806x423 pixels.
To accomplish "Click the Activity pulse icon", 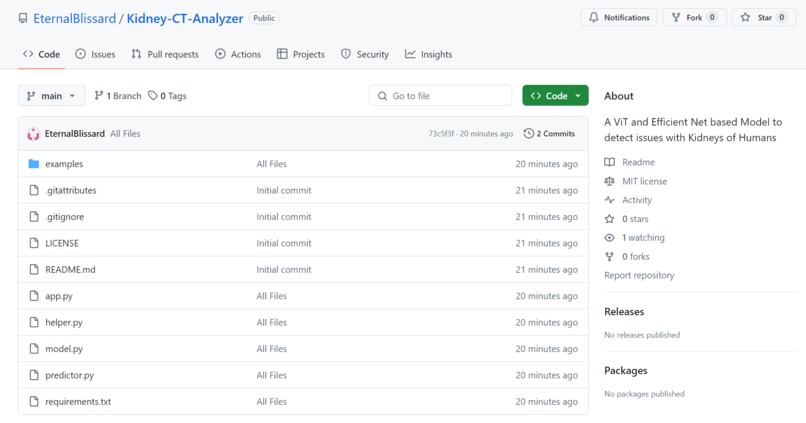I will click(x=610, y=200).
